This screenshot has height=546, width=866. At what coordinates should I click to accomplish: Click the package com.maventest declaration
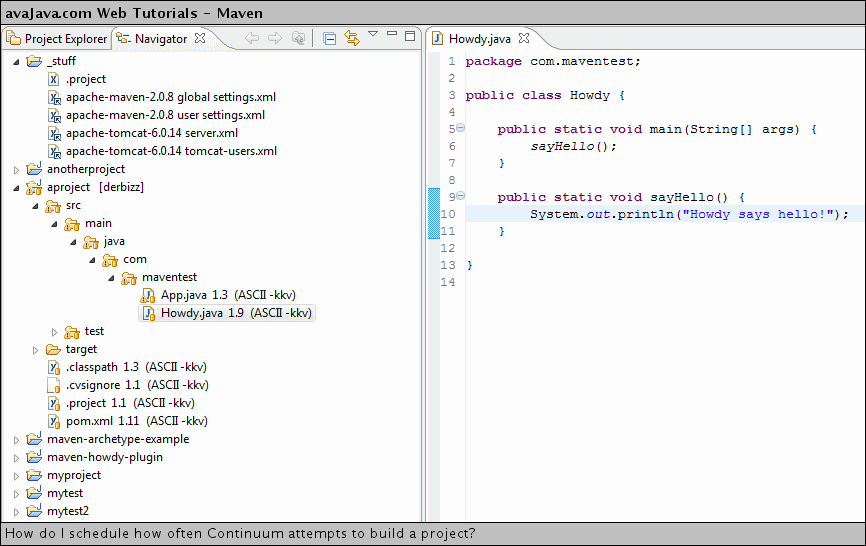(x=553, y=61)
